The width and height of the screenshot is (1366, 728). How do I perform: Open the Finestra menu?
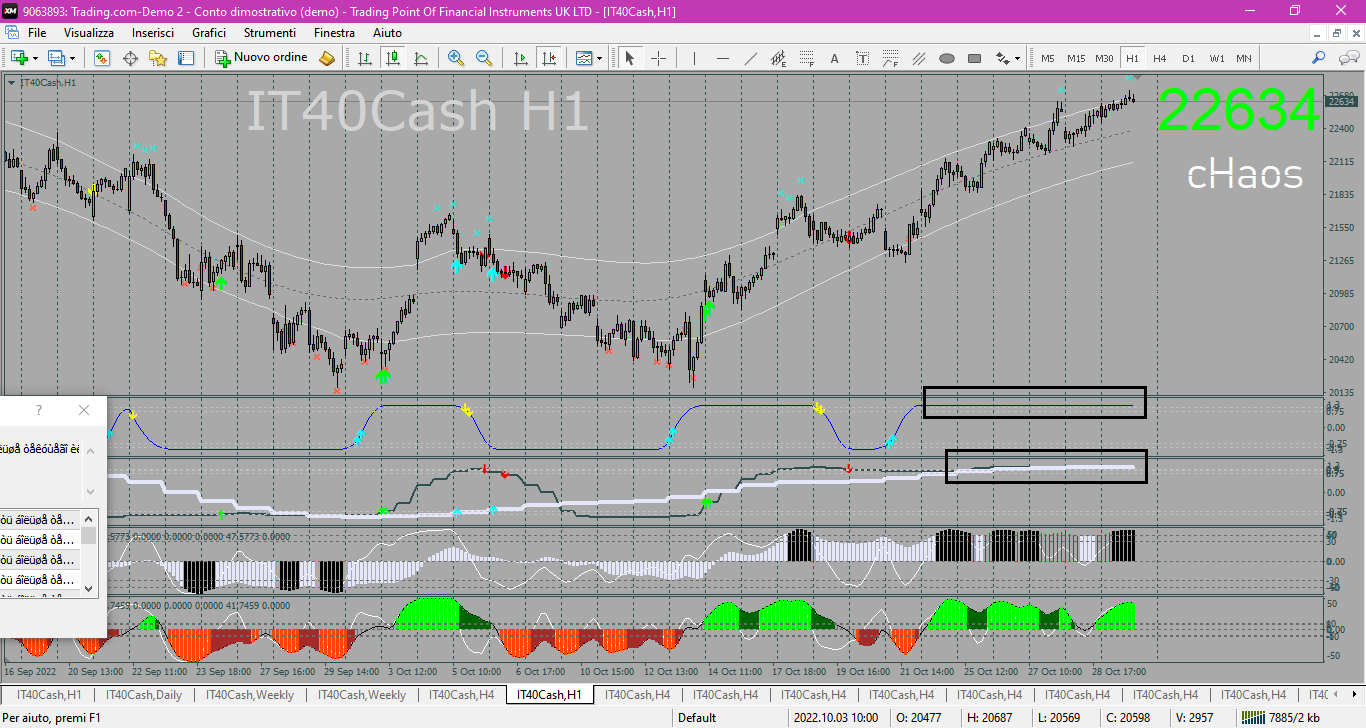[x=334, y=33]
